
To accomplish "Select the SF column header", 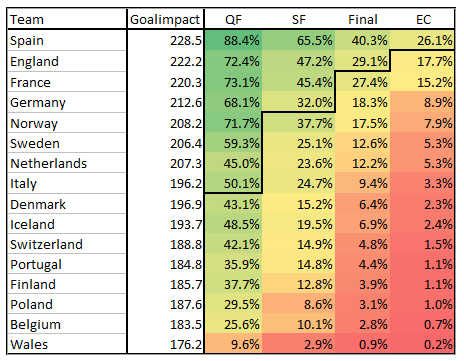I will (299, 19).
